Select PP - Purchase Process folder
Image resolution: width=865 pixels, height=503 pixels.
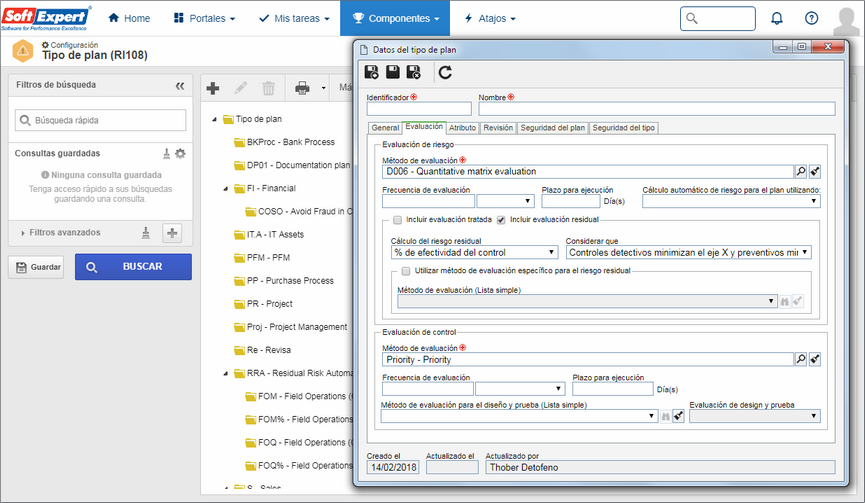pos(284,281)
